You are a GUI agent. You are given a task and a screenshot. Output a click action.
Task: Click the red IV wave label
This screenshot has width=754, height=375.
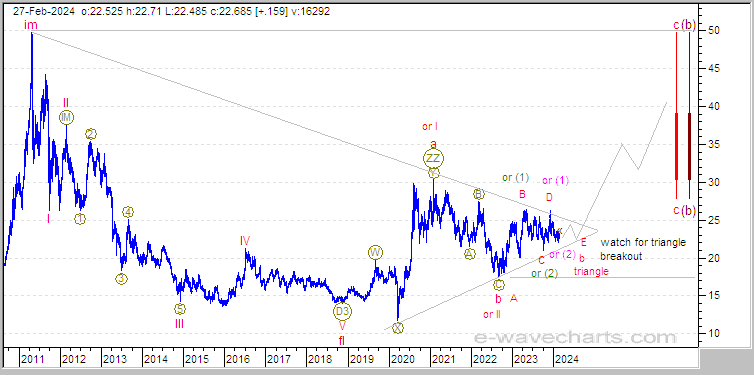245,241
